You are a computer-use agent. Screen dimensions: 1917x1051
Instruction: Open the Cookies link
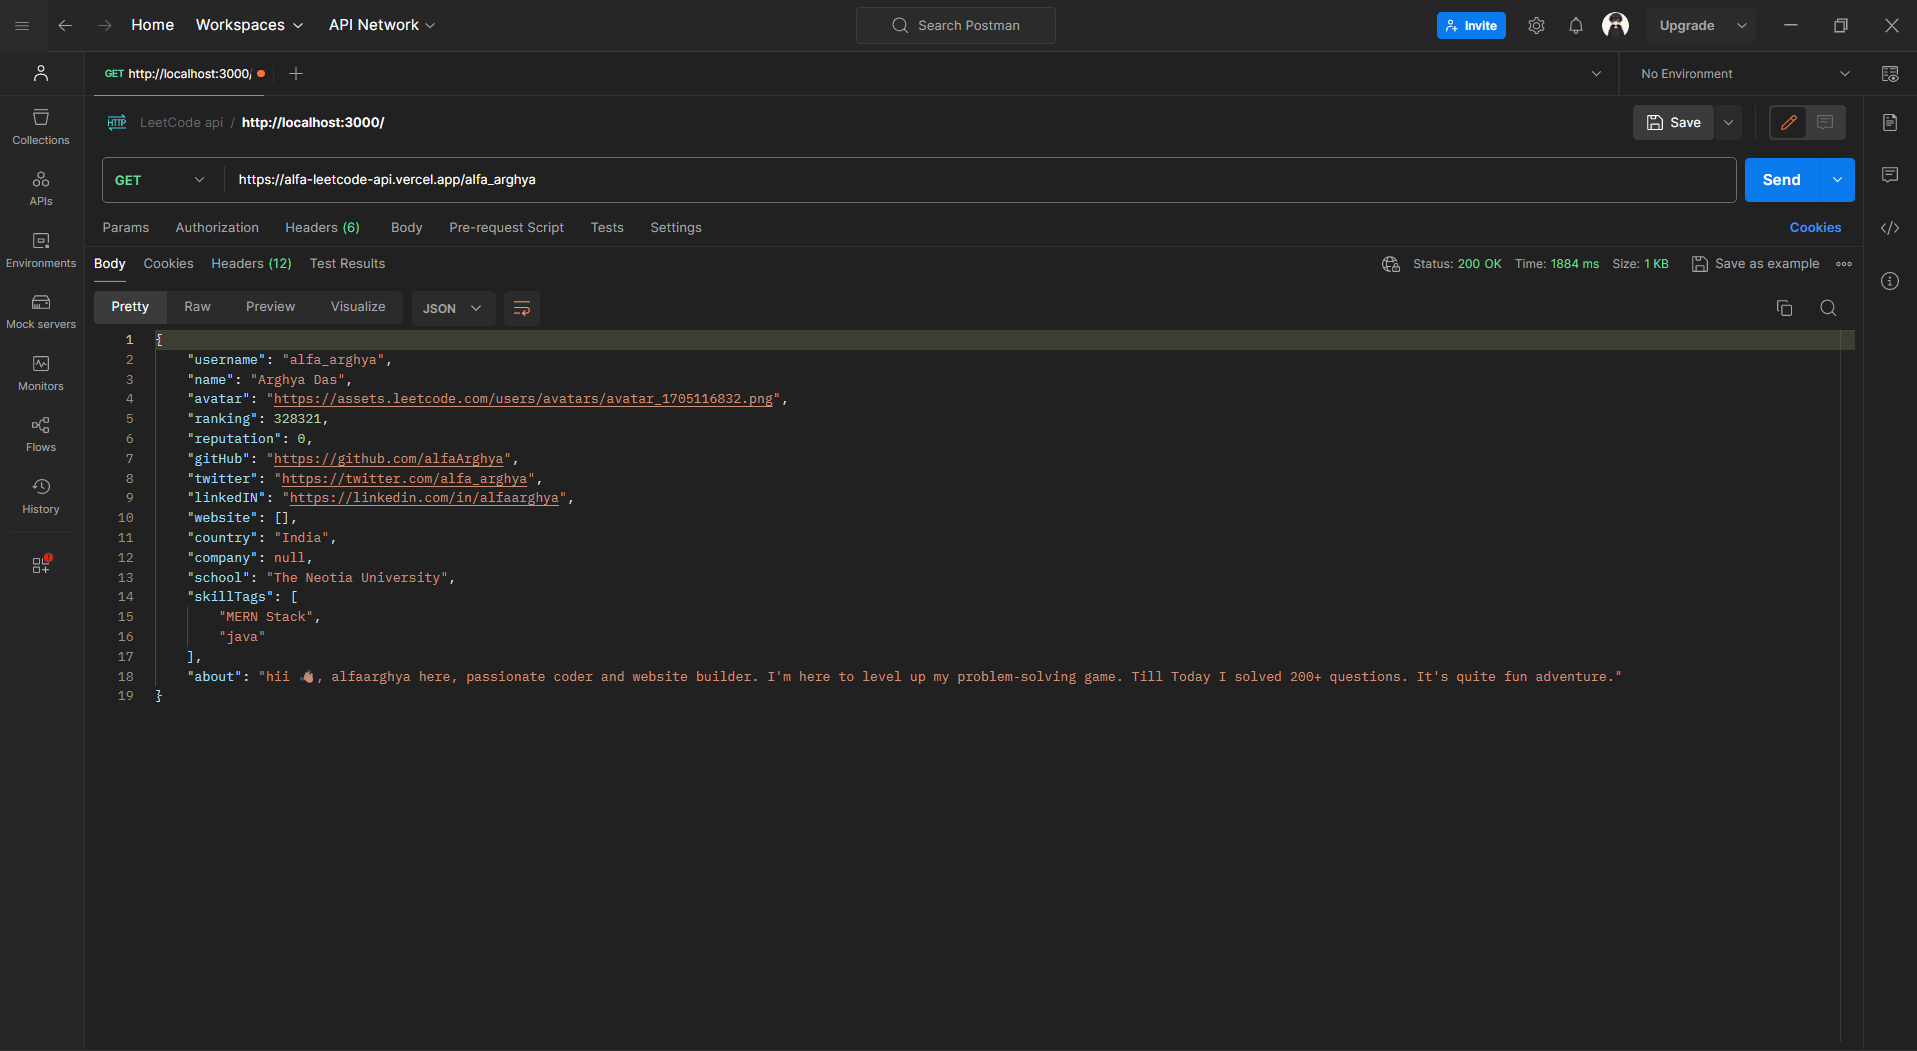(x=1814, y=228)
